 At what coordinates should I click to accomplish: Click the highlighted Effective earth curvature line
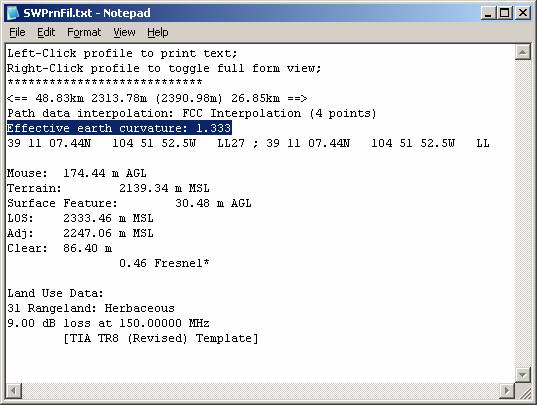point(119,128)
